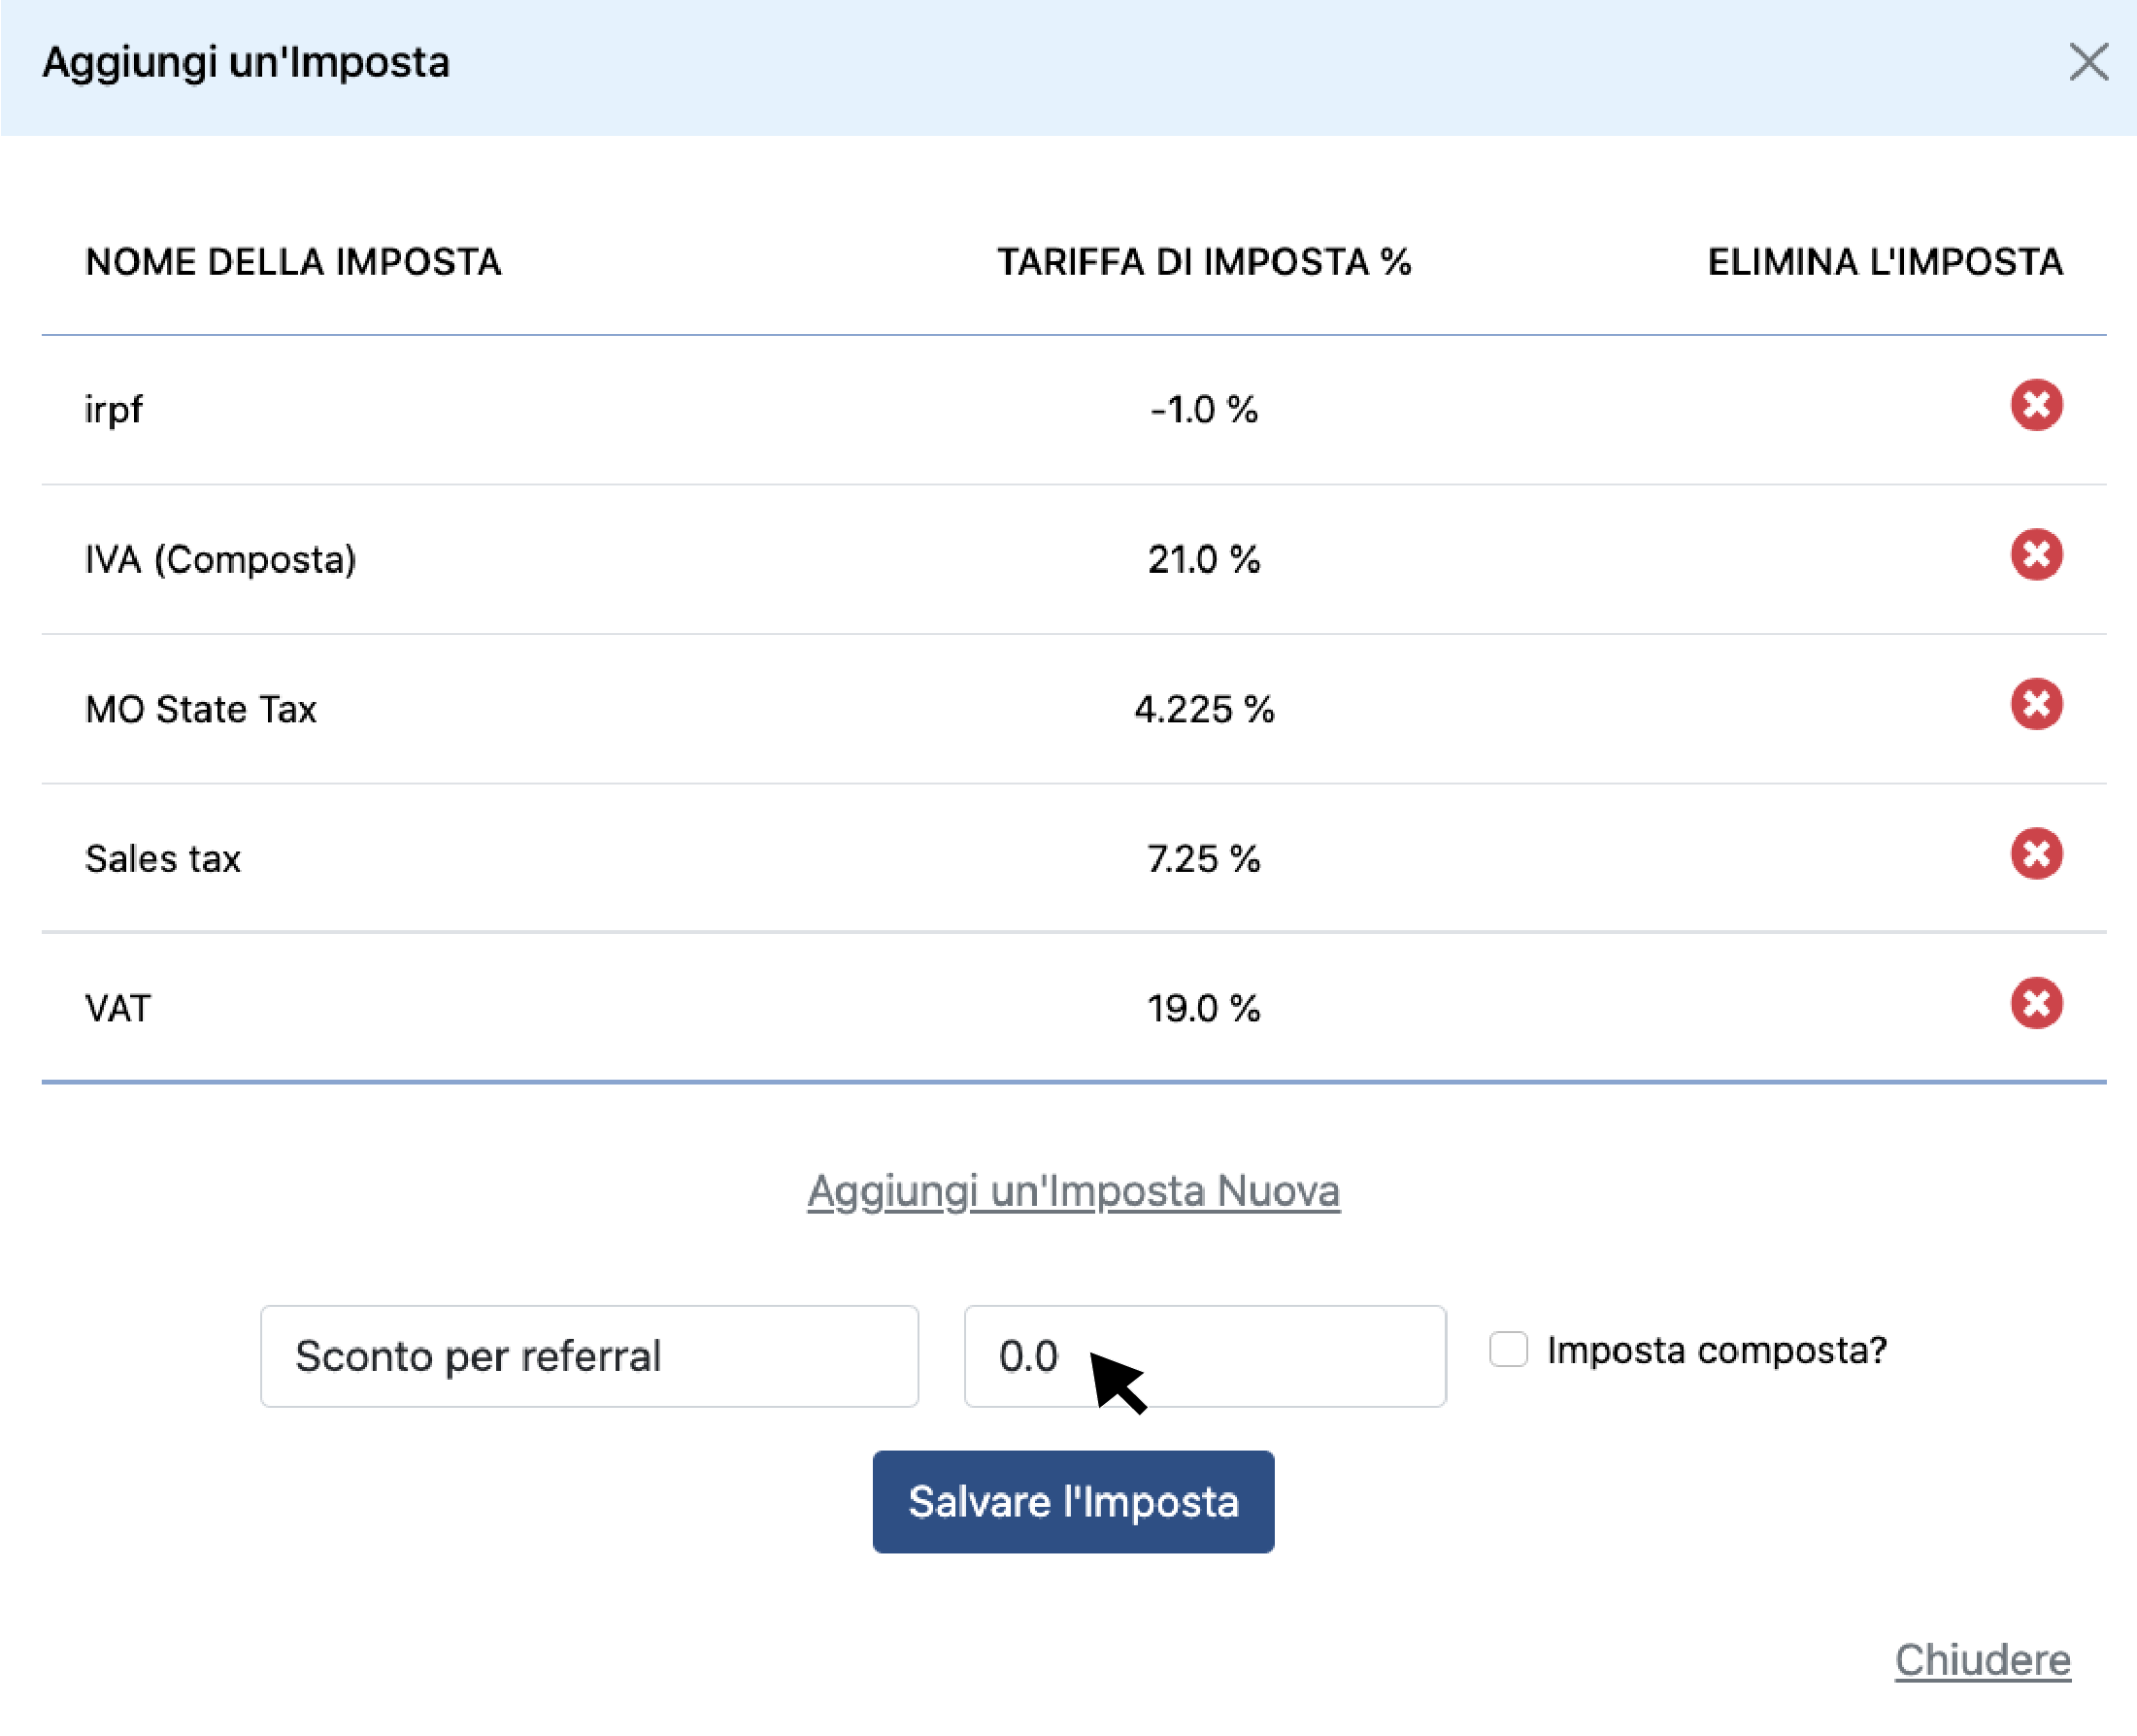Toggle the Imposta composta? checkbox
Image resolution: width=2137 pixels, height=1736 pixels.
pyautogui.click(x=1508, y=1349)
